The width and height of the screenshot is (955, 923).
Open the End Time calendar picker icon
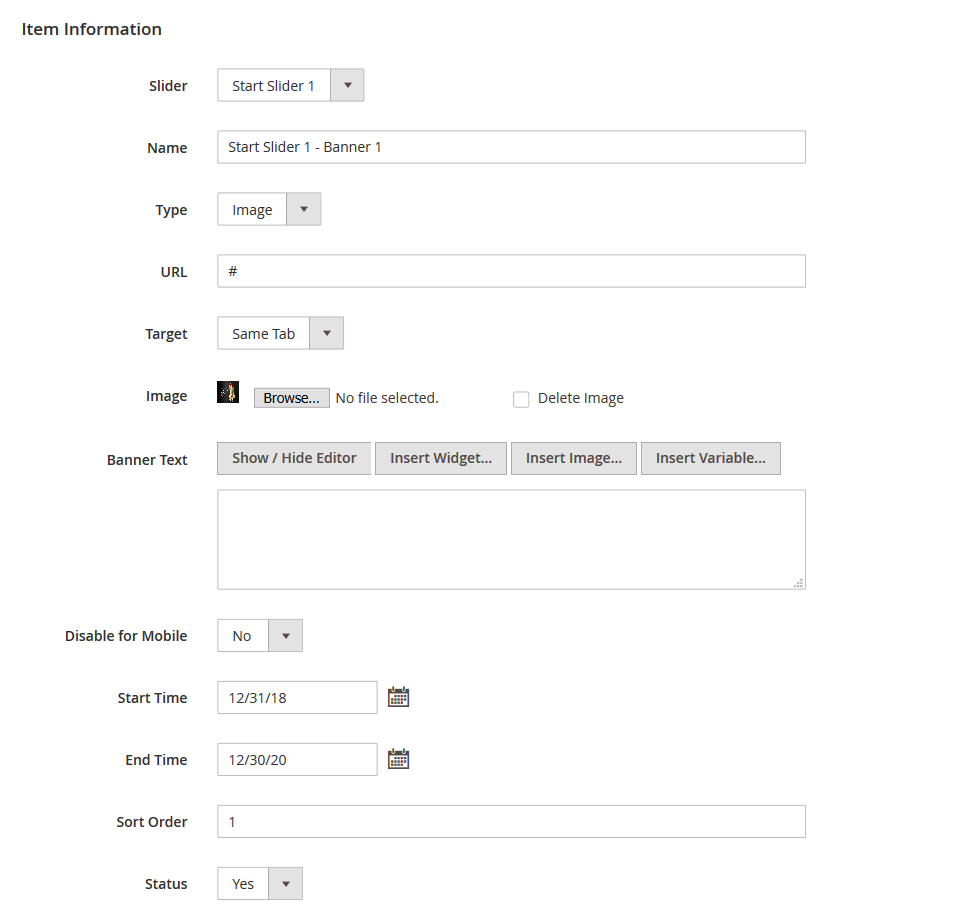398,759
